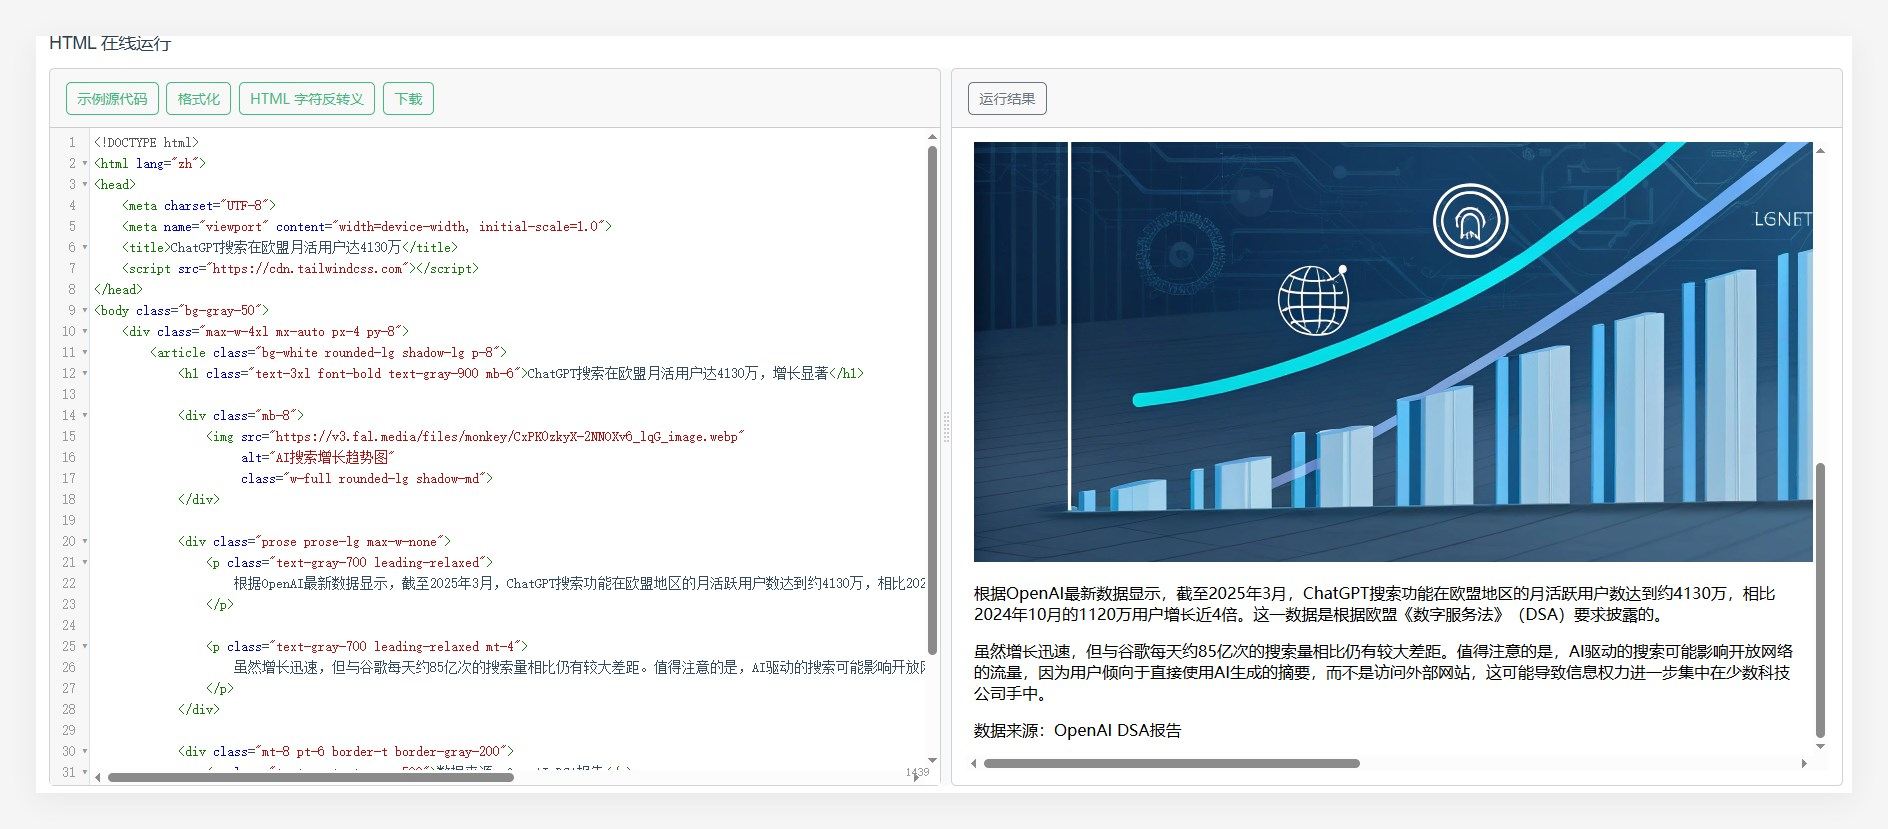
Task: Collapse the html tag on line 2
Action: point(85,163)
